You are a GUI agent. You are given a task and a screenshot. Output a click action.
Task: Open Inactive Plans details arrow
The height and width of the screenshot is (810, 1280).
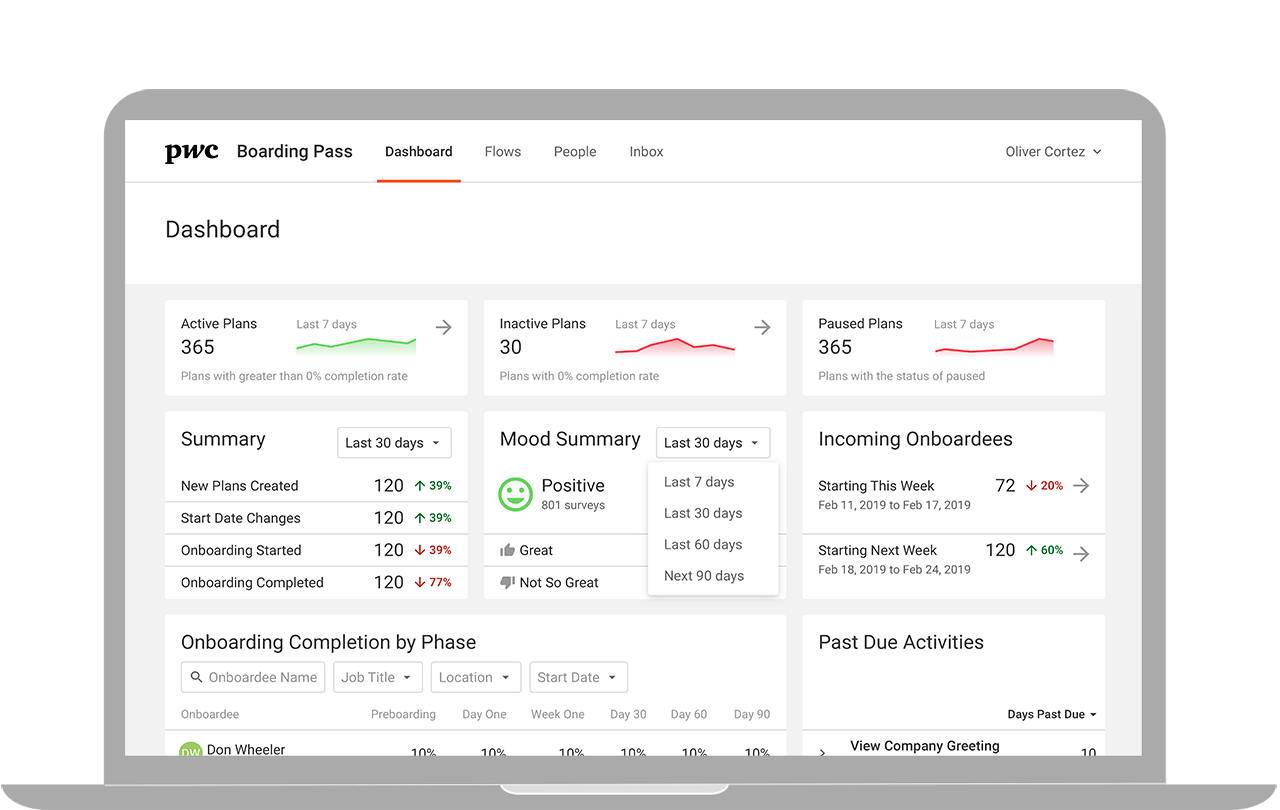762,327
